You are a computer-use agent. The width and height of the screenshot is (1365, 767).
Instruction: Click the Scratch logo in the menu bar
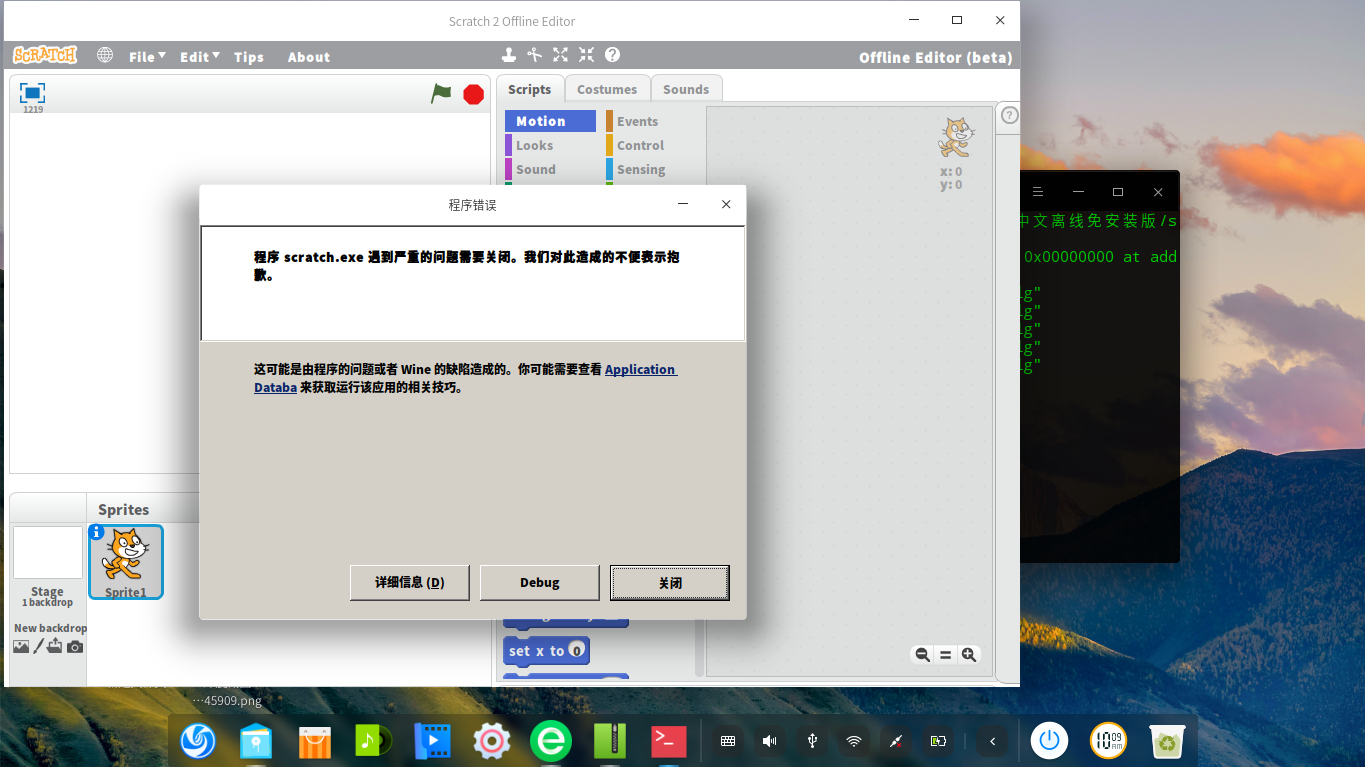coord(44,55)
